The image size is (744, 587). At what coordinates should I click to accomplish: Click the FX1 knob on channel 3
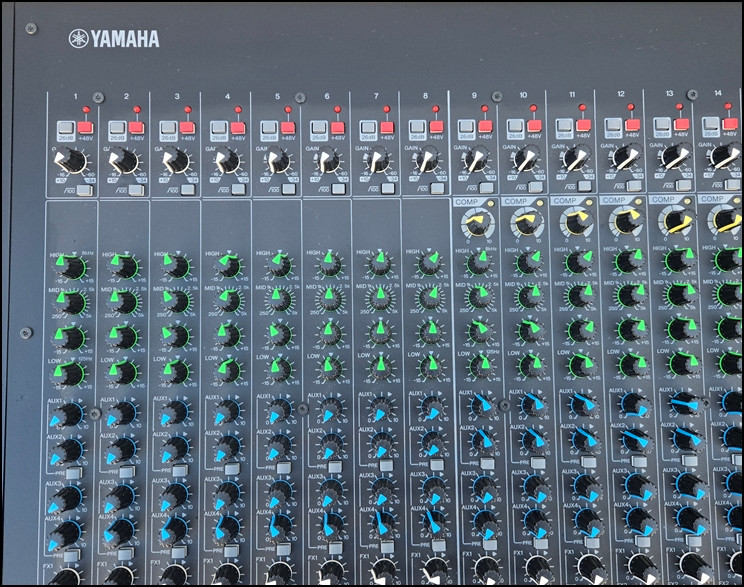[174, 575]
